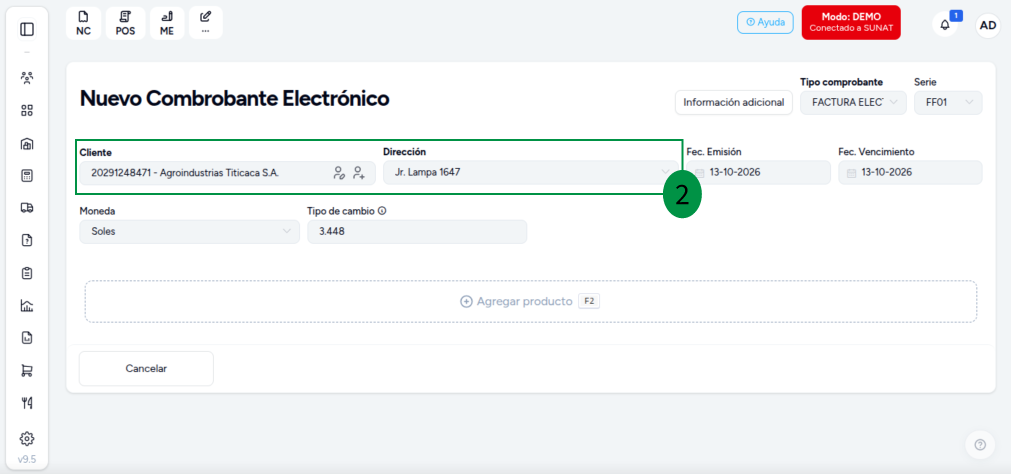This screenshot has height=474, width=1011.
Task: Click the floating help question mark icon
Action: coord(980,444)
